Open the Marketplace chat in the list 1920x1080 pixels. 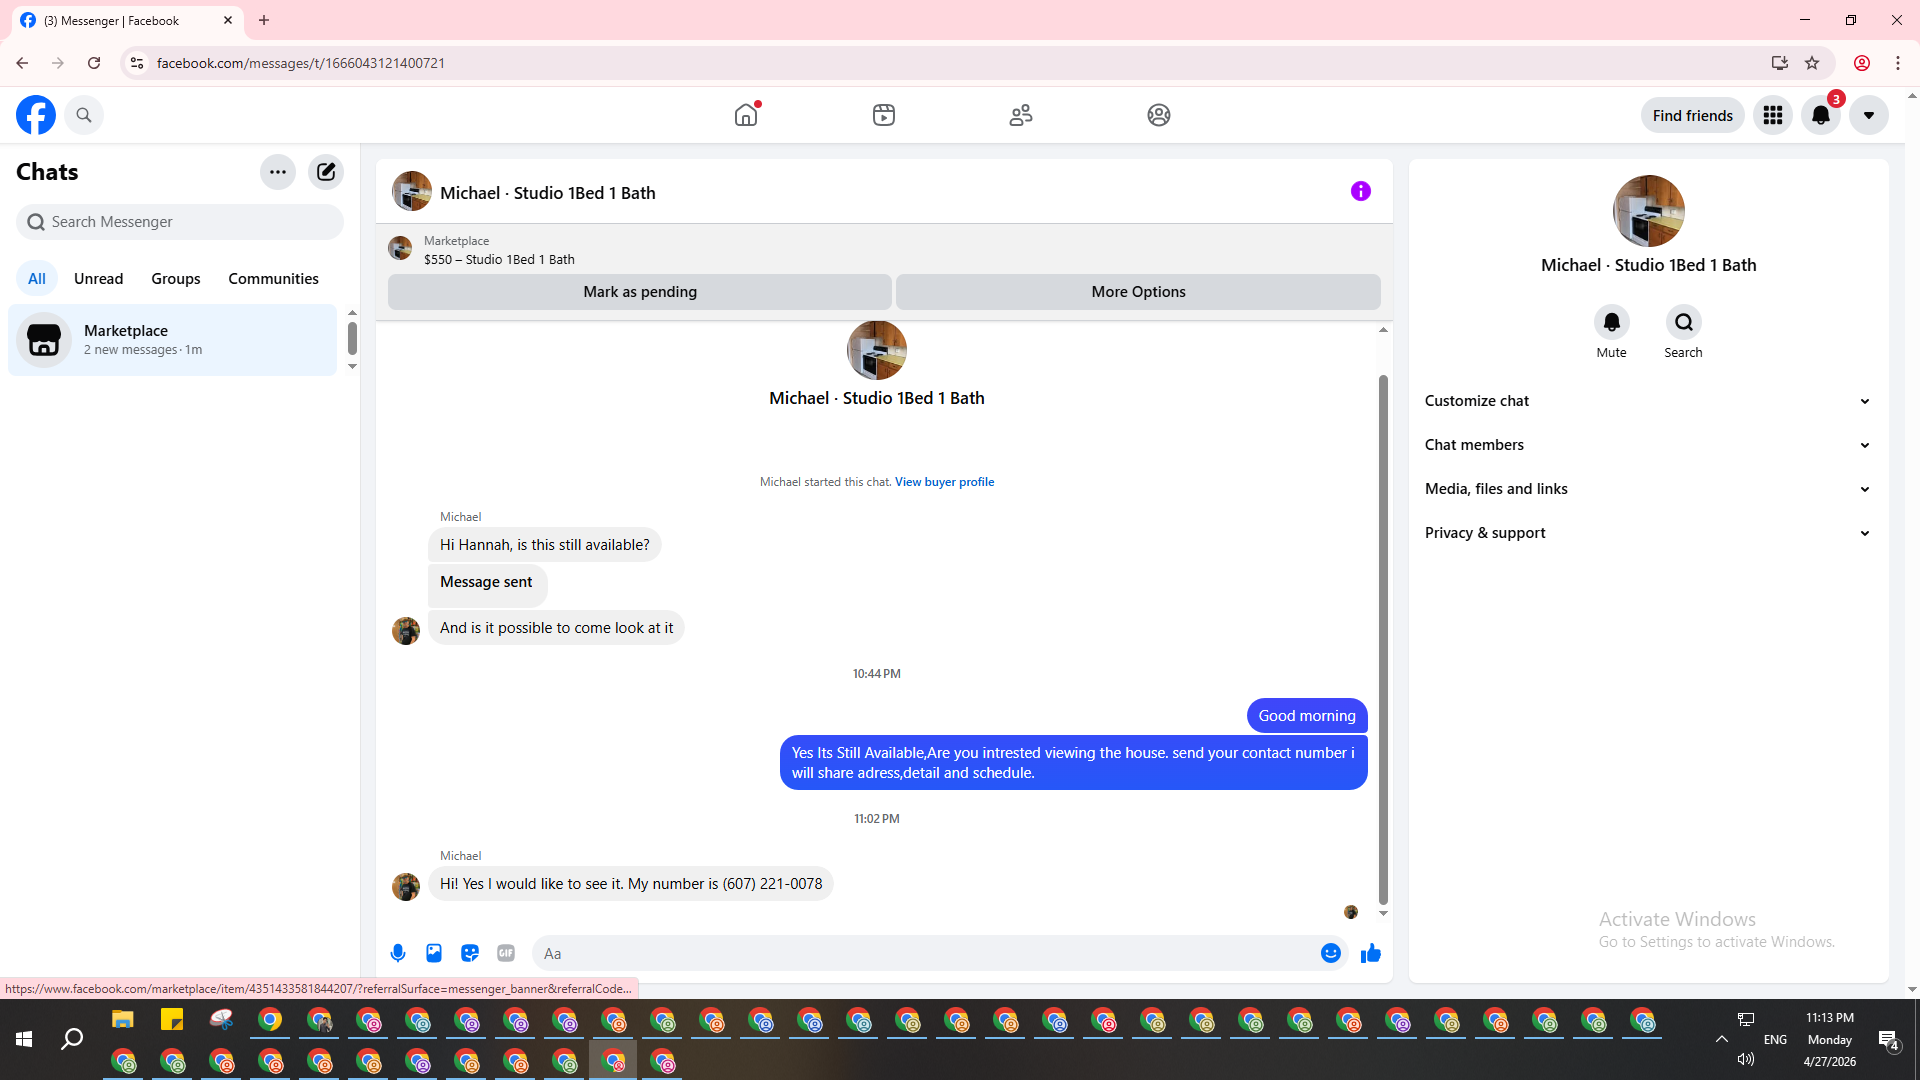click(173, 340)
